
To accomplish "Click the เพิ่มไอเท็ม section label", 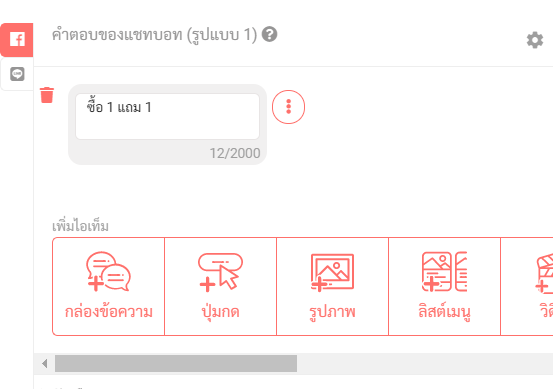I will click(x=80, y=226).
